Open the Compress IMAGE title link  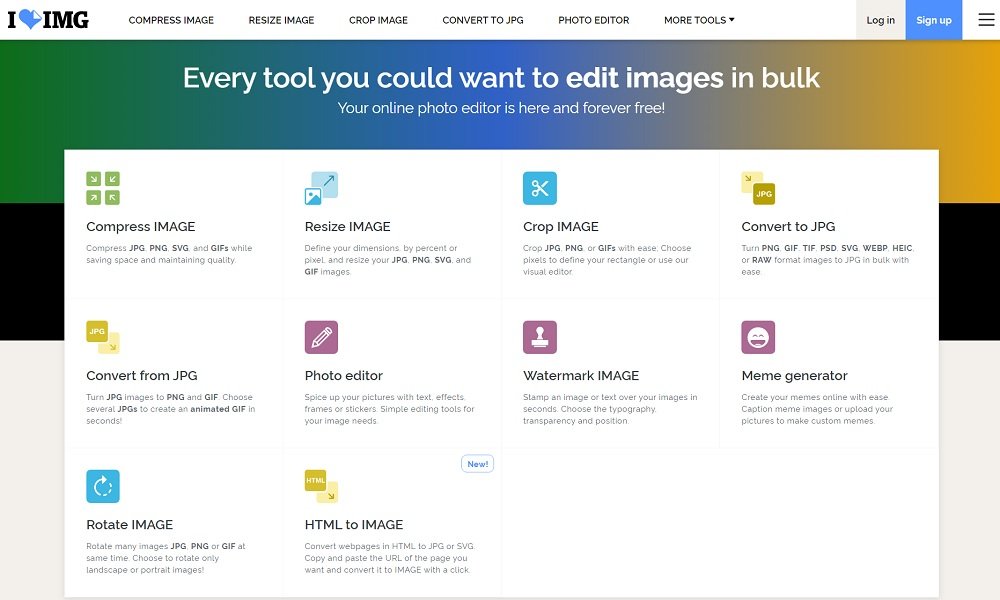[x=141, y=227]
